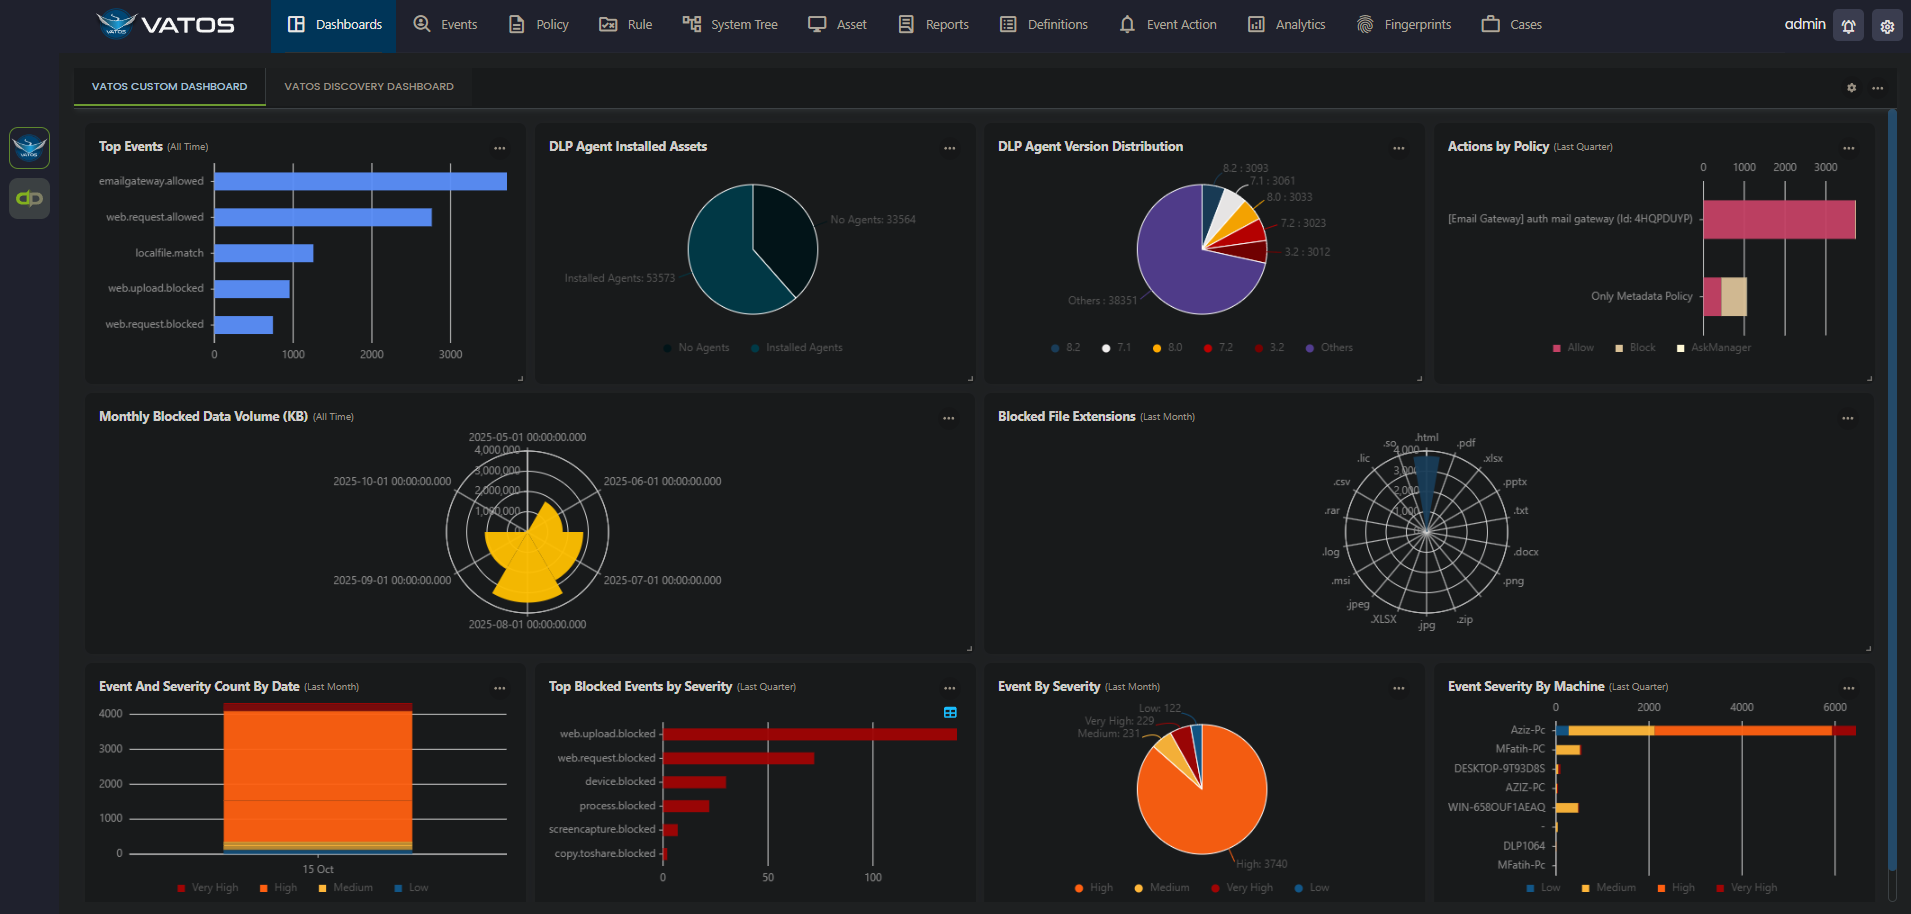Open the notifications bell

1848,25
